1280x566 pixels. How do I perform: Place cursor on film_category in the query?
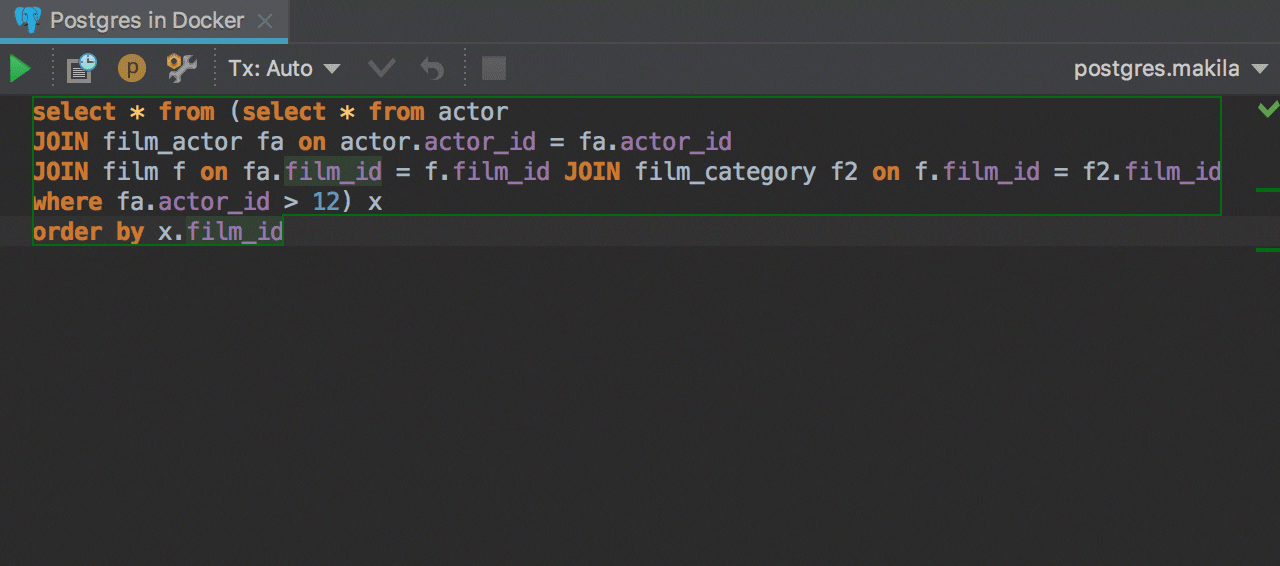725,172
